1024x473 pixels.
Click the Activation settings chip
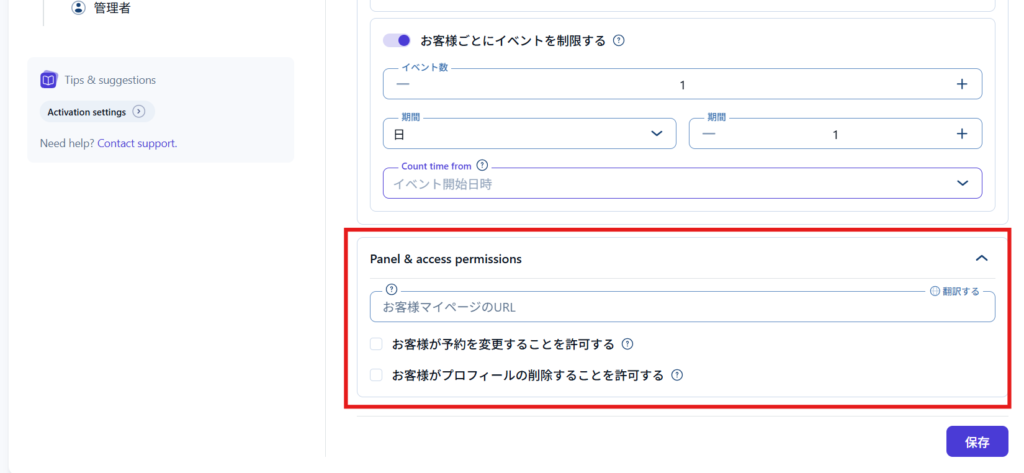pyautogui.click(x=87, y=112)
